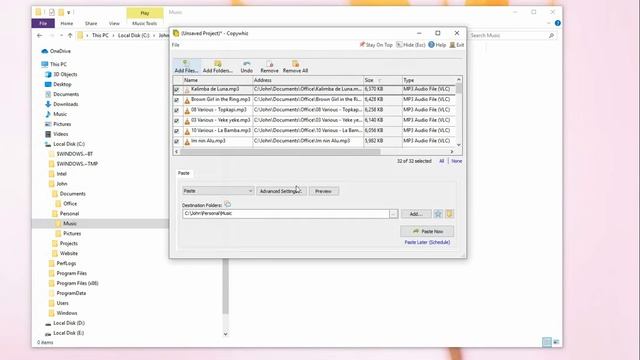Click the Remove toolbar button

pos(269,67)
